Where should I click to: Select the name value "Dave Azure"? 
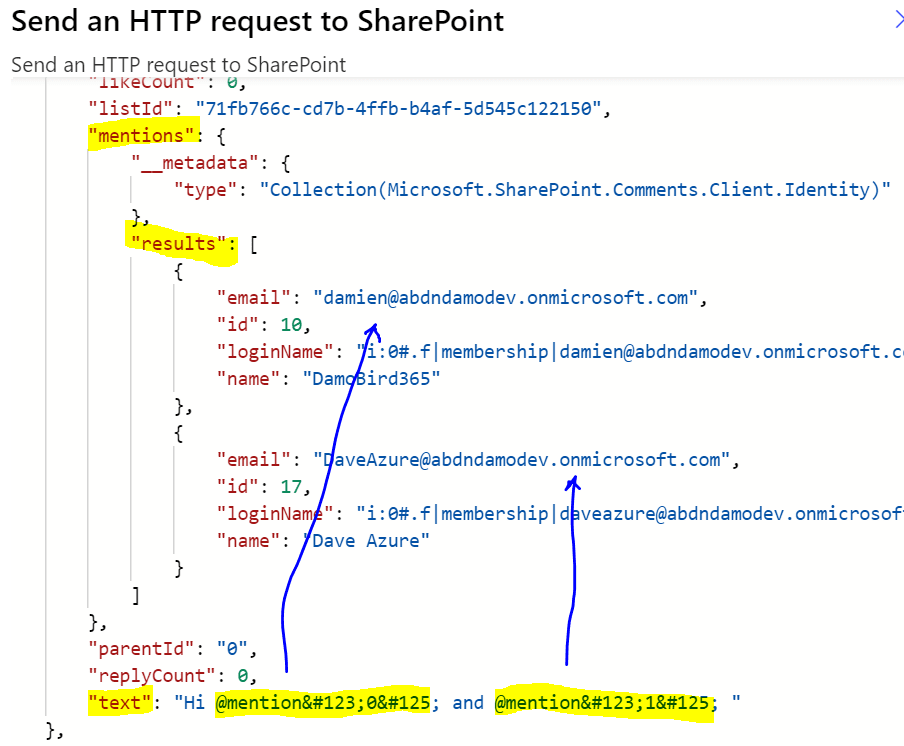(366, 541)
